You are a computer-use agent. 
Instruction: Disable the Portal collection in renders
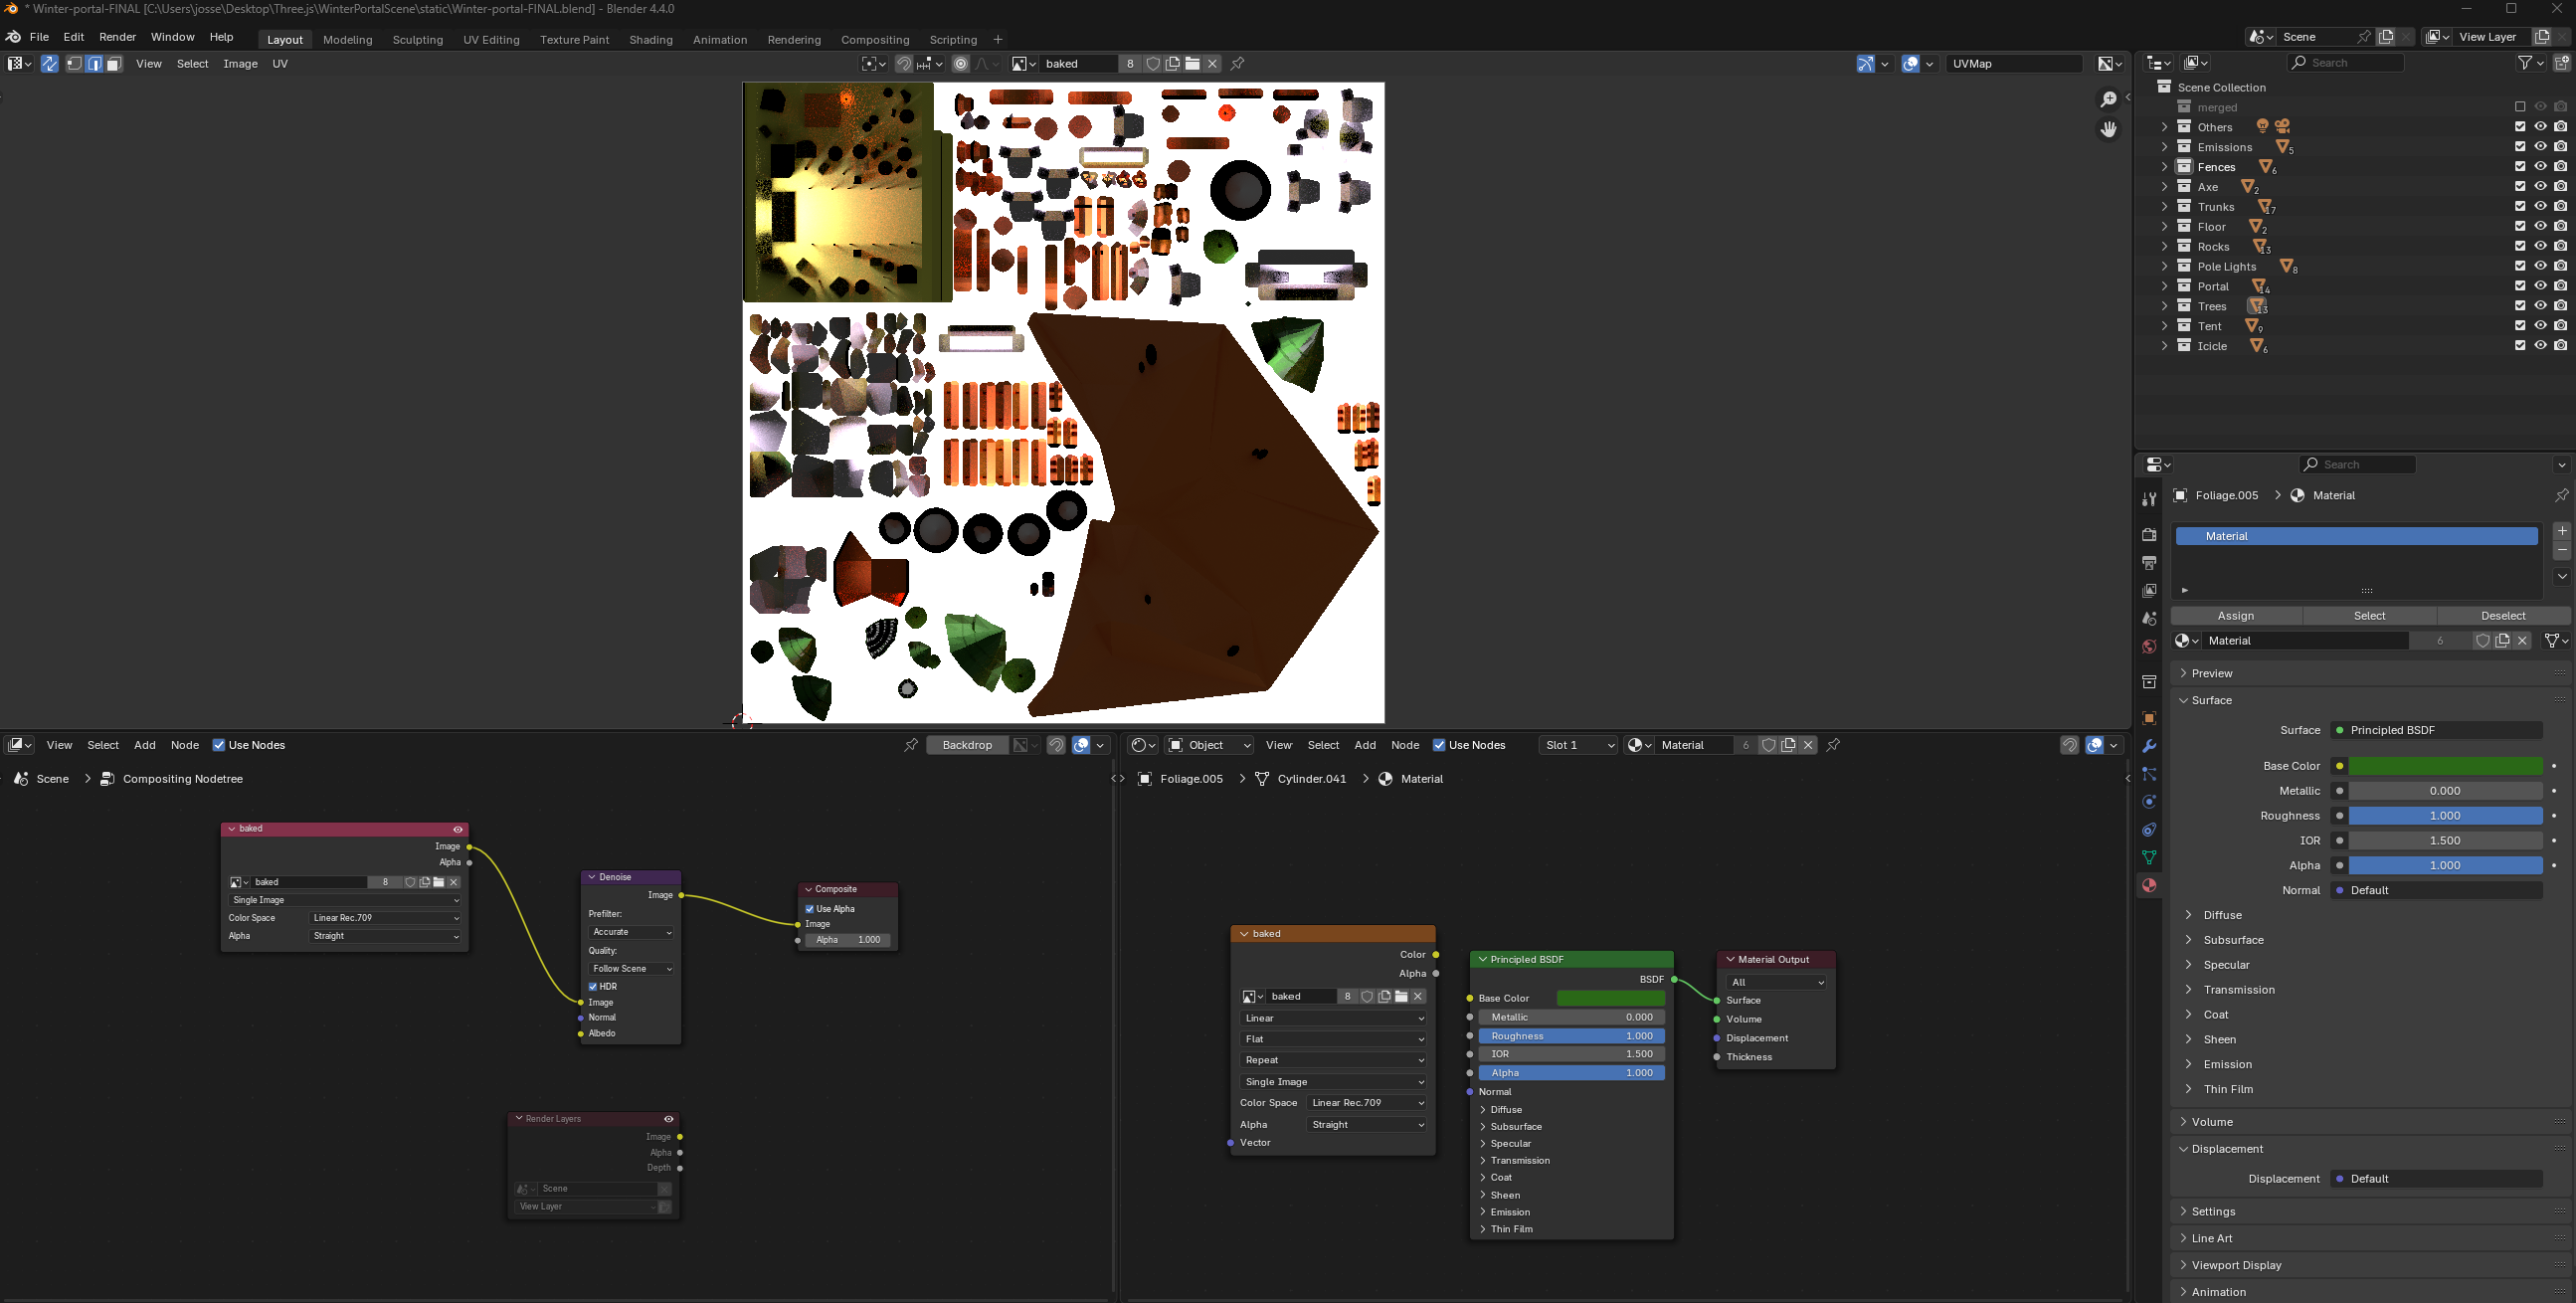(2560, 286)
